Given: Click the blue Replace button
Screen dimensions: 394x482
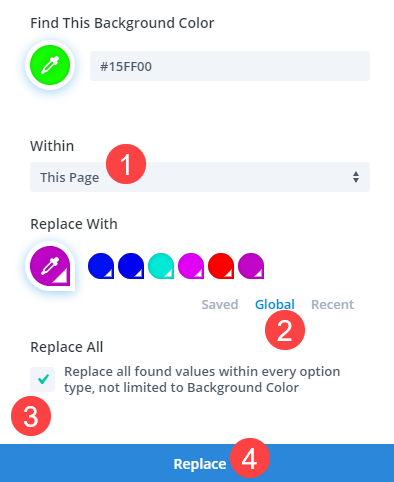Looking at the screenshot, I should 197,463.
